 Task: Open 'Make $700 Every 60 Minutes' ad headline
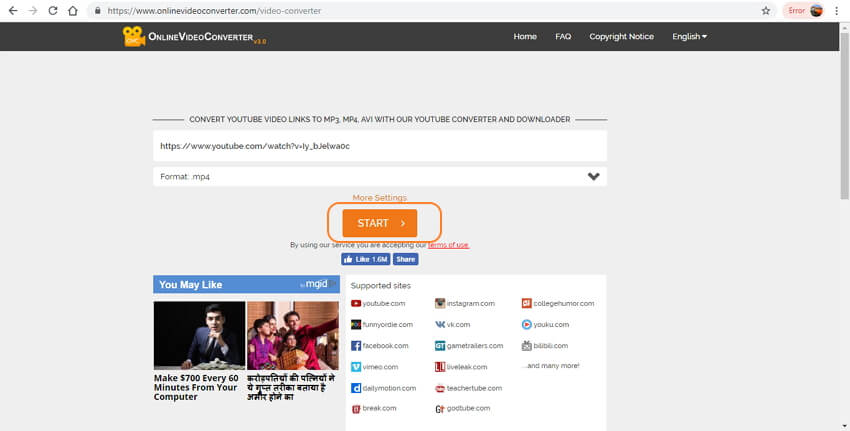(x=196, y=387)
